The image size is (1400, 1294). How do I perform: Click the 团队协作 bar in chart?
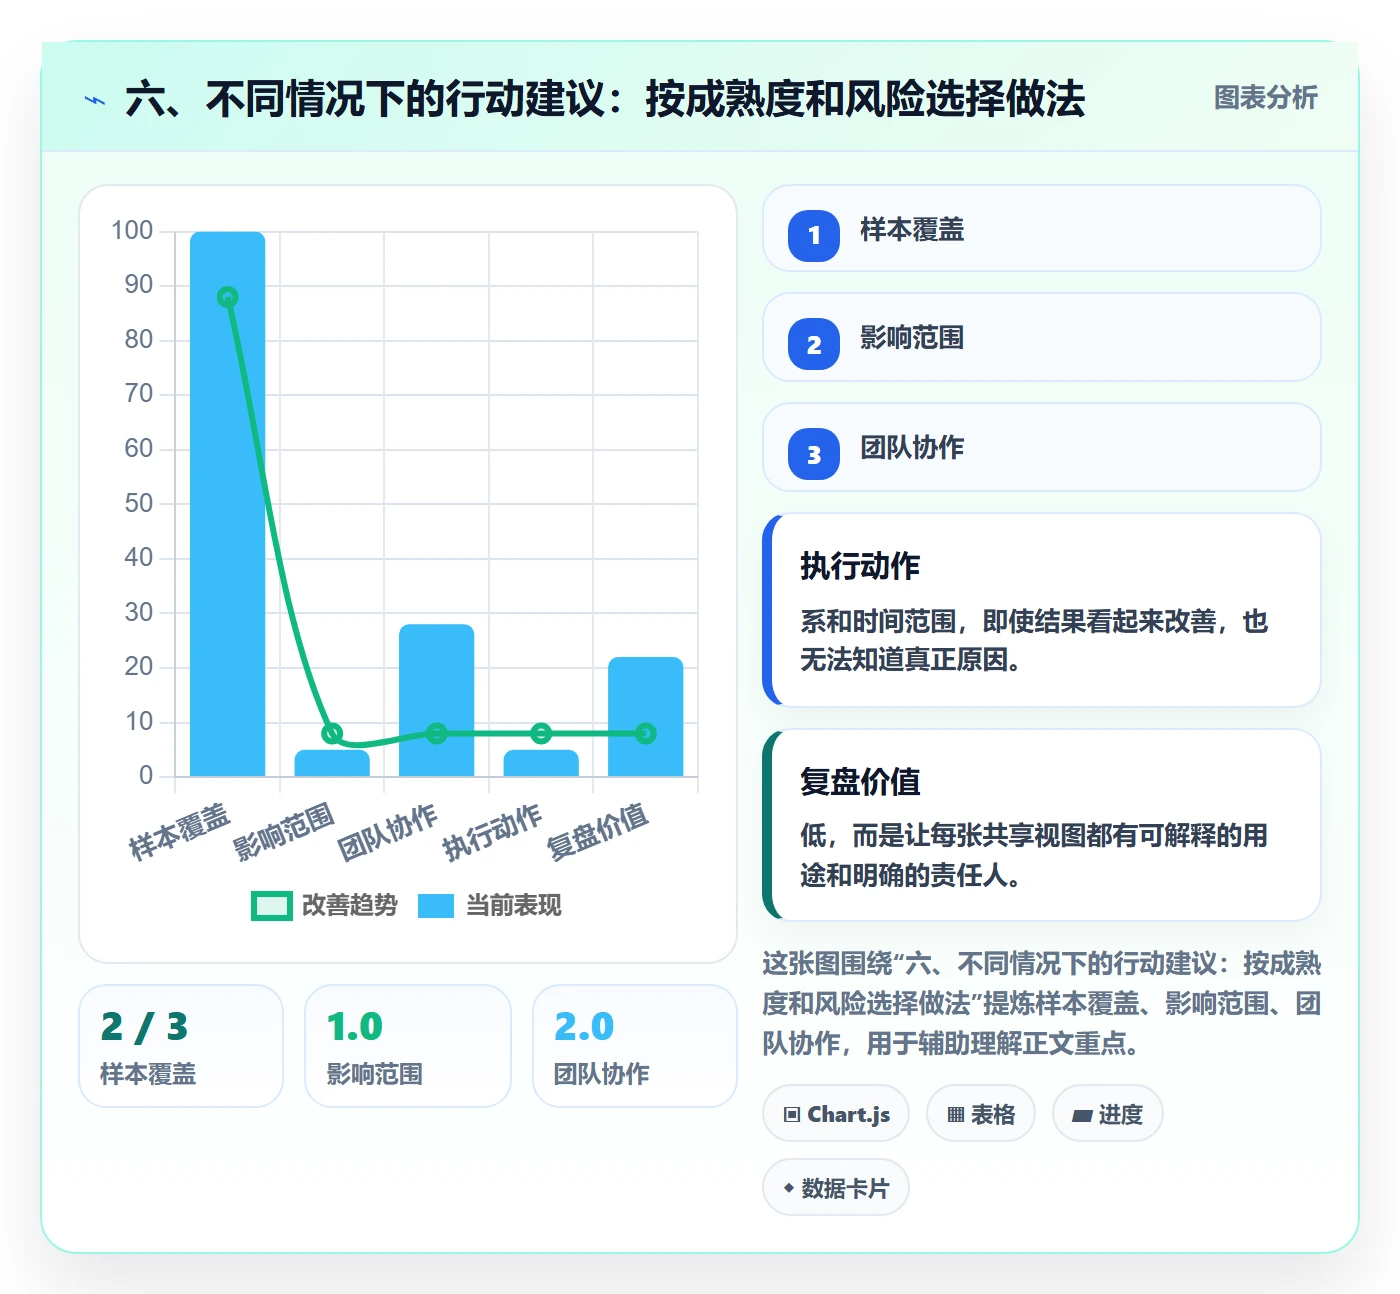437,700
